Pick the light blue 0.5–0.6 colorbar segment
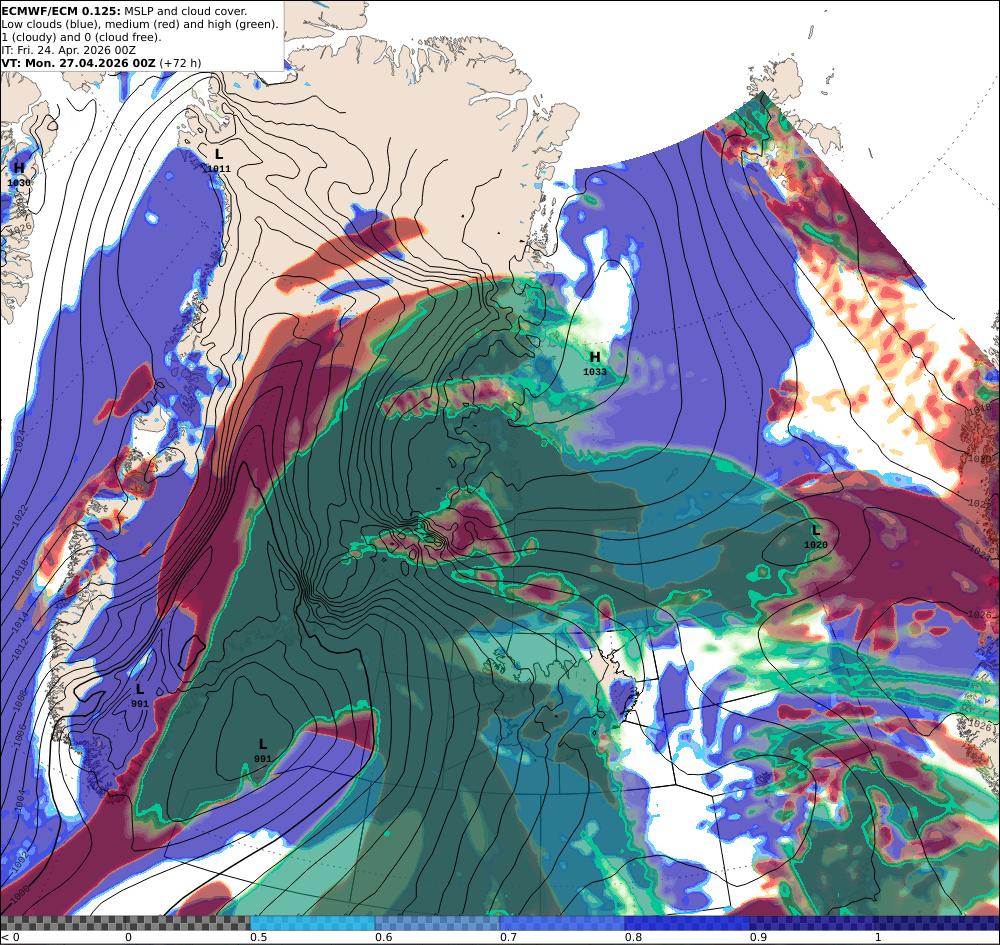1000x945 pixels. click(312, 923)
